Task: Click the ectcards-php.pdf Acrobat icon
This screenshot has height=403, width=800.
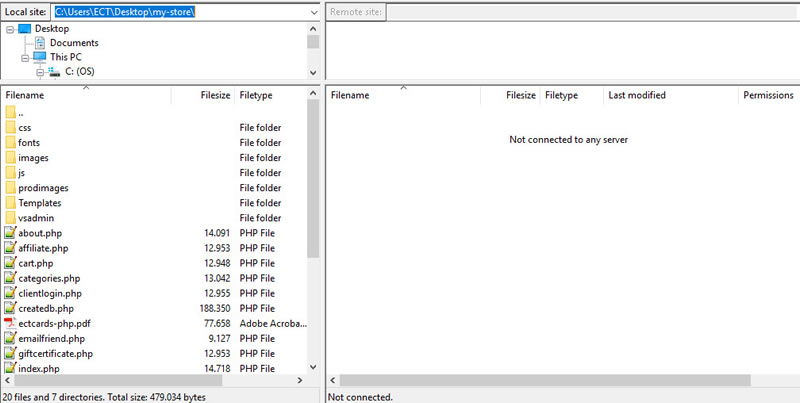Action: tap(10, 323)
